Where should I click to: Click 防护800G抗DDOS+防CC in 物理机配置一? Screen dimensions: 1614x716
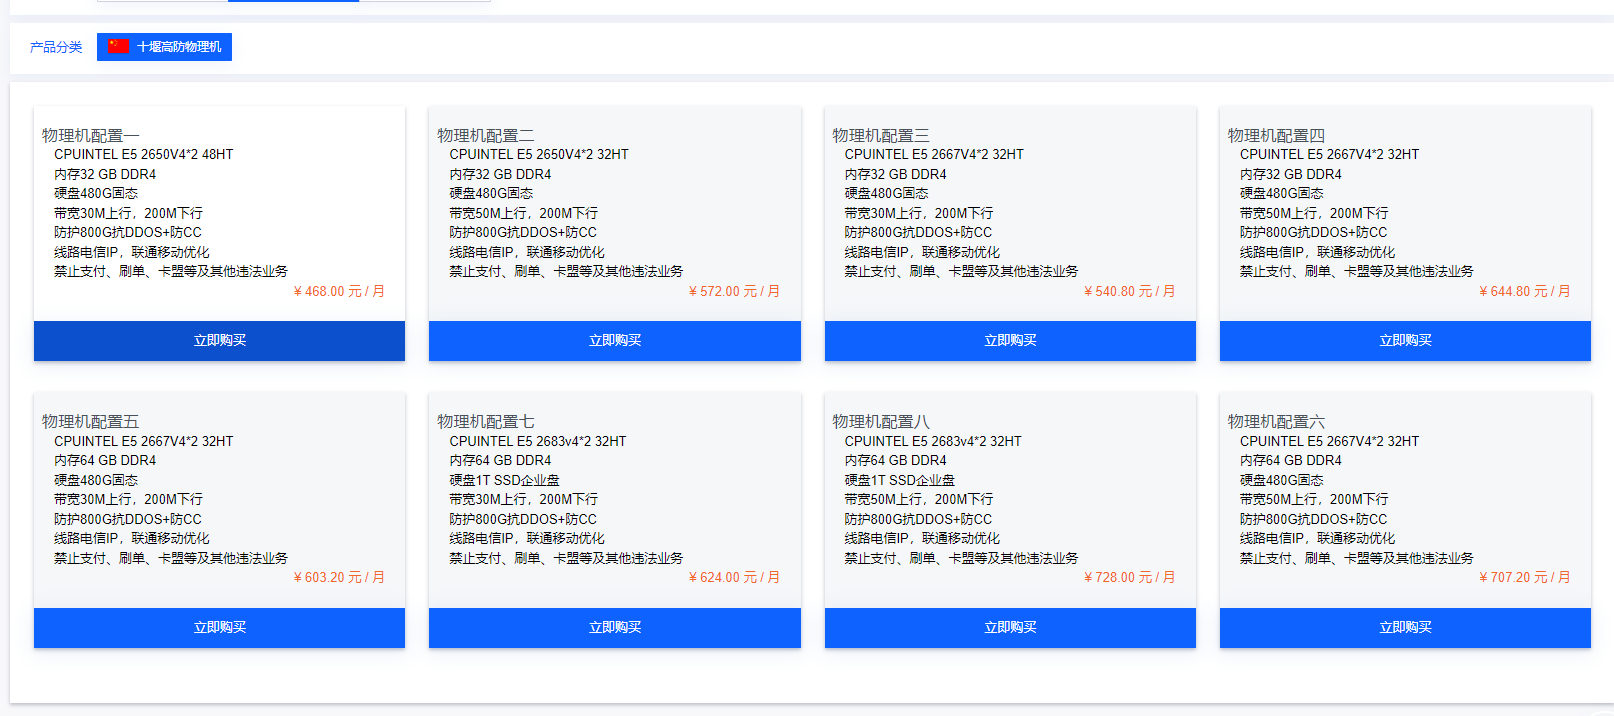point(128,232)
